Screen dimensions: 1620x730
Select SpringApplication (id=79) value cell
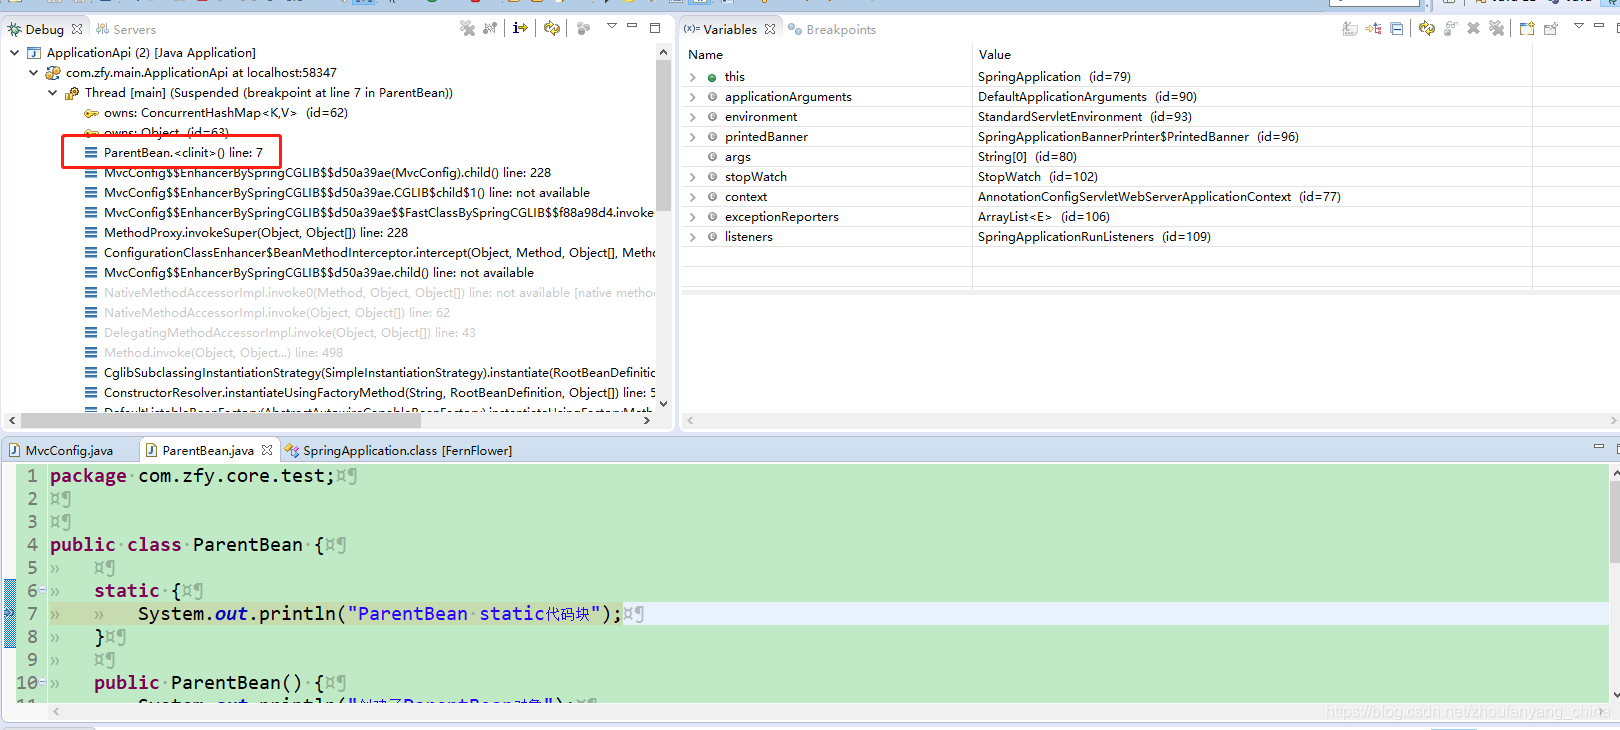pos(1054,77)
